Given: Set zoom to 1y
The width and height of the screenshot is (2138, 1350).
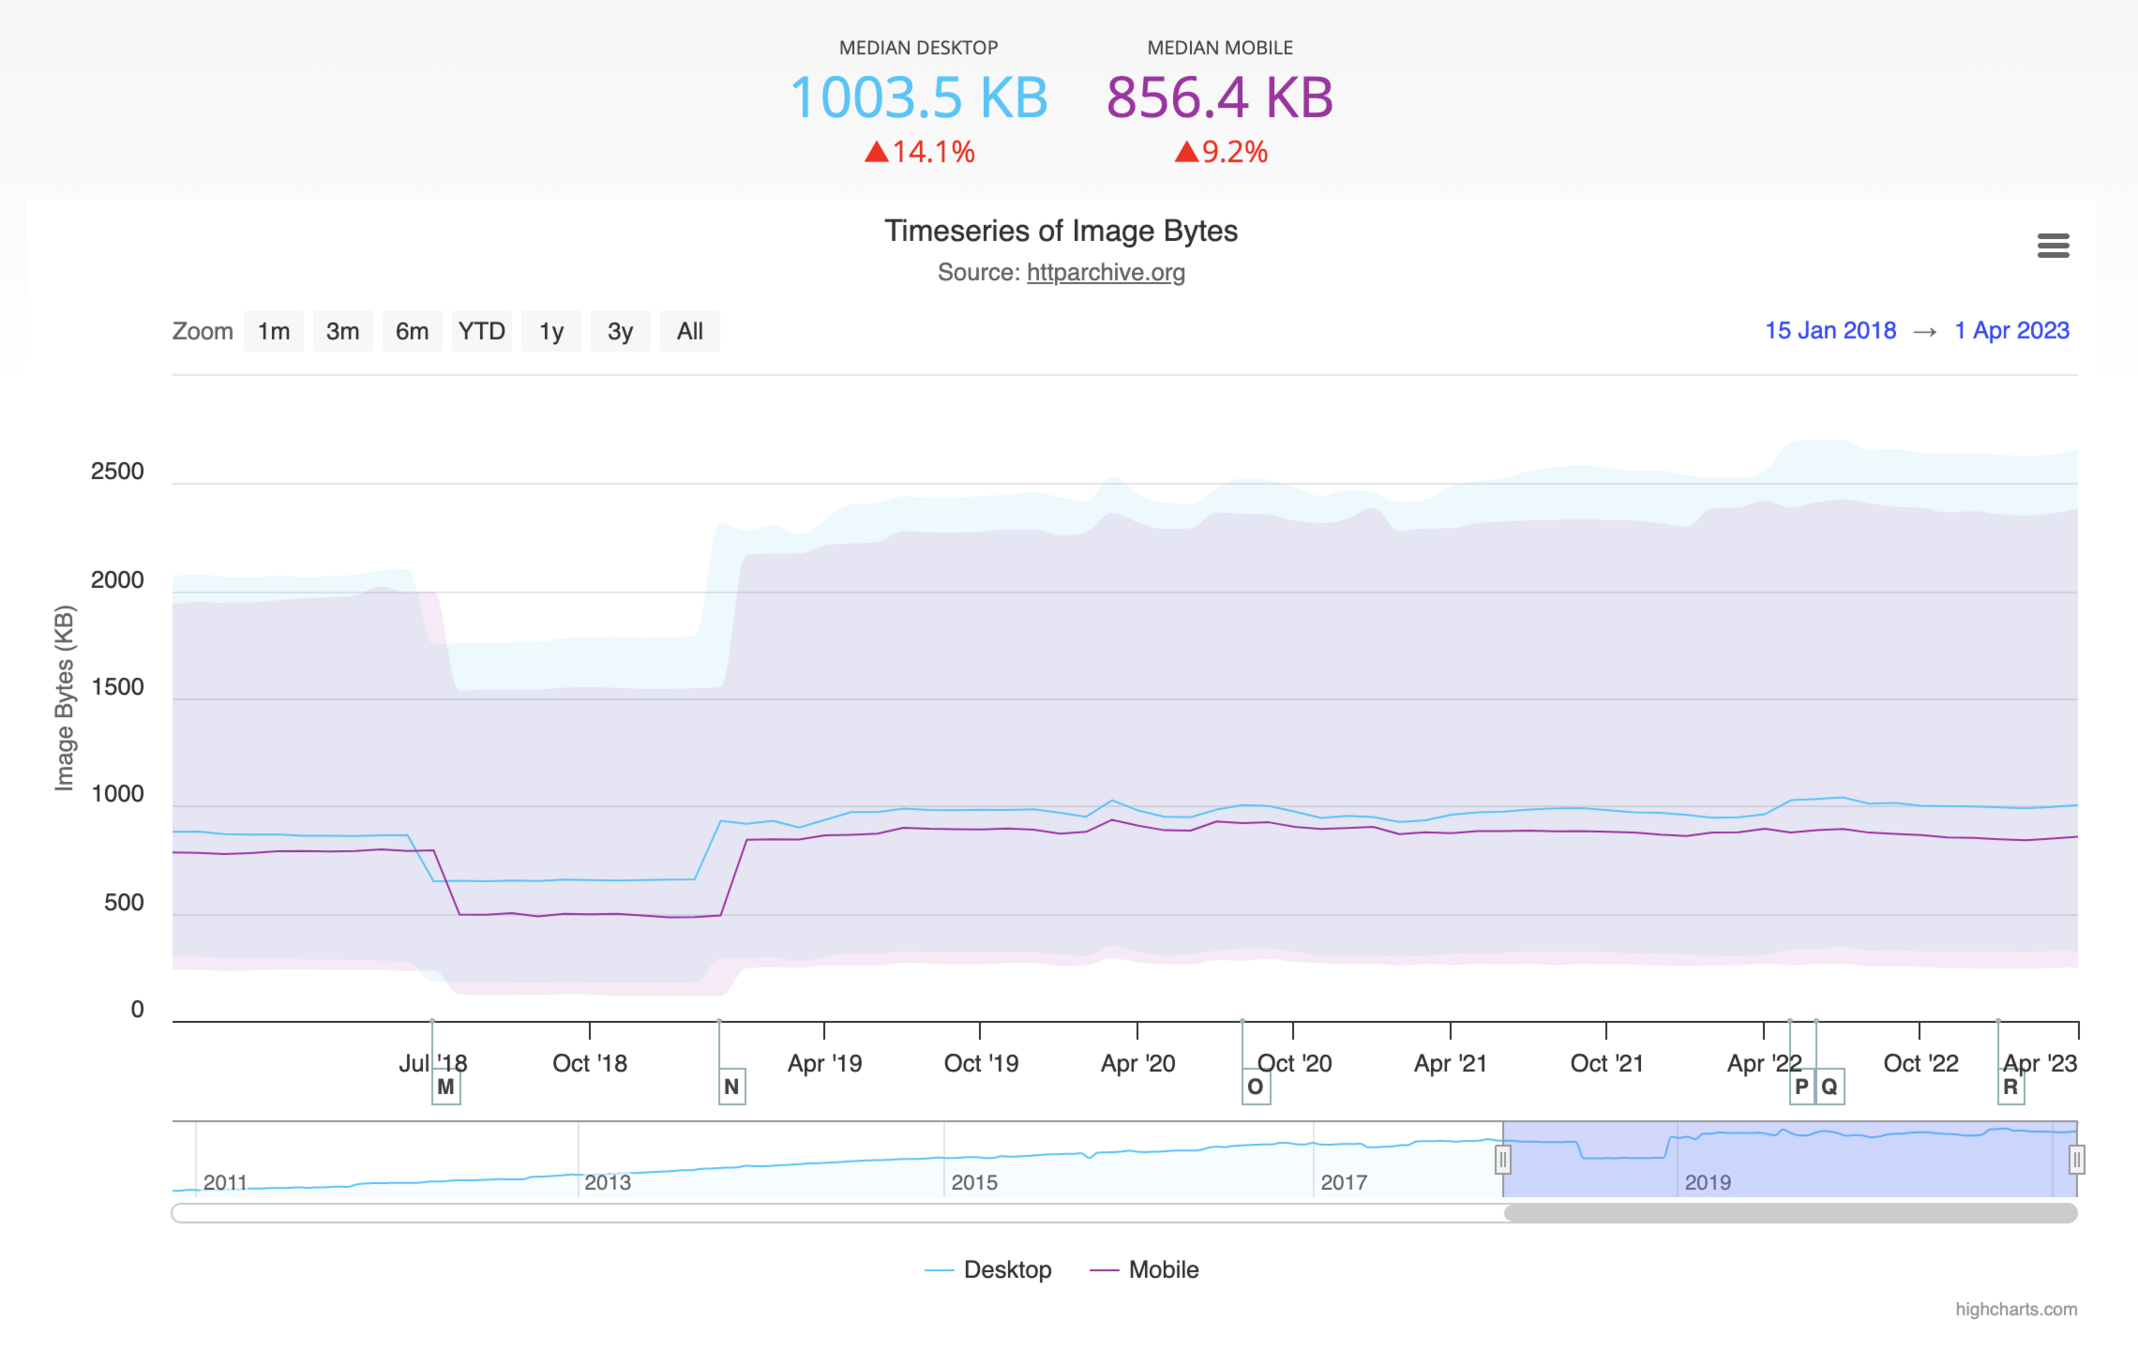Looking at the screenshot, I should pos(551,332).
